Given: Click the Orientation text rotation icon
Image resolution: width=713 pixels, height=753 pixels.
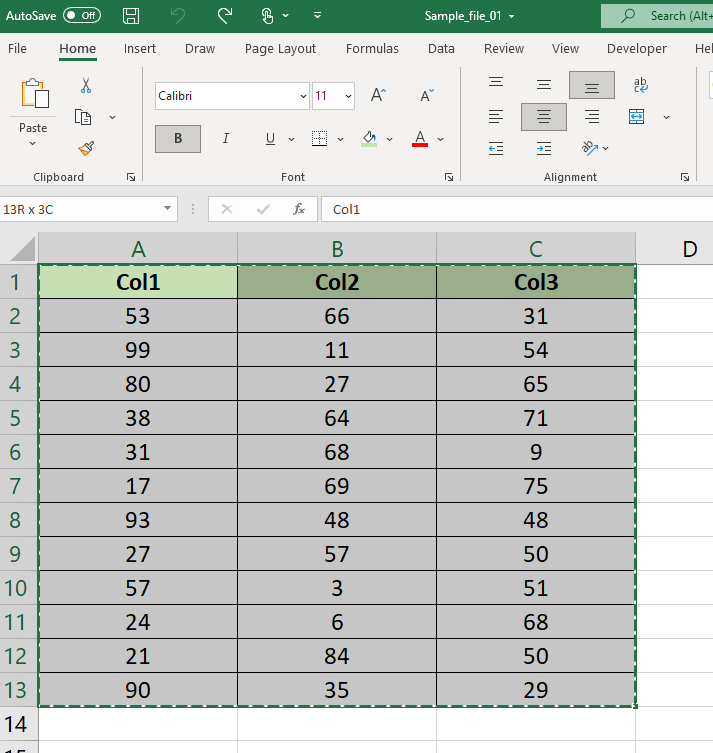Looking at the screenshot, I should pyautogui.click(x=590, y=148).
